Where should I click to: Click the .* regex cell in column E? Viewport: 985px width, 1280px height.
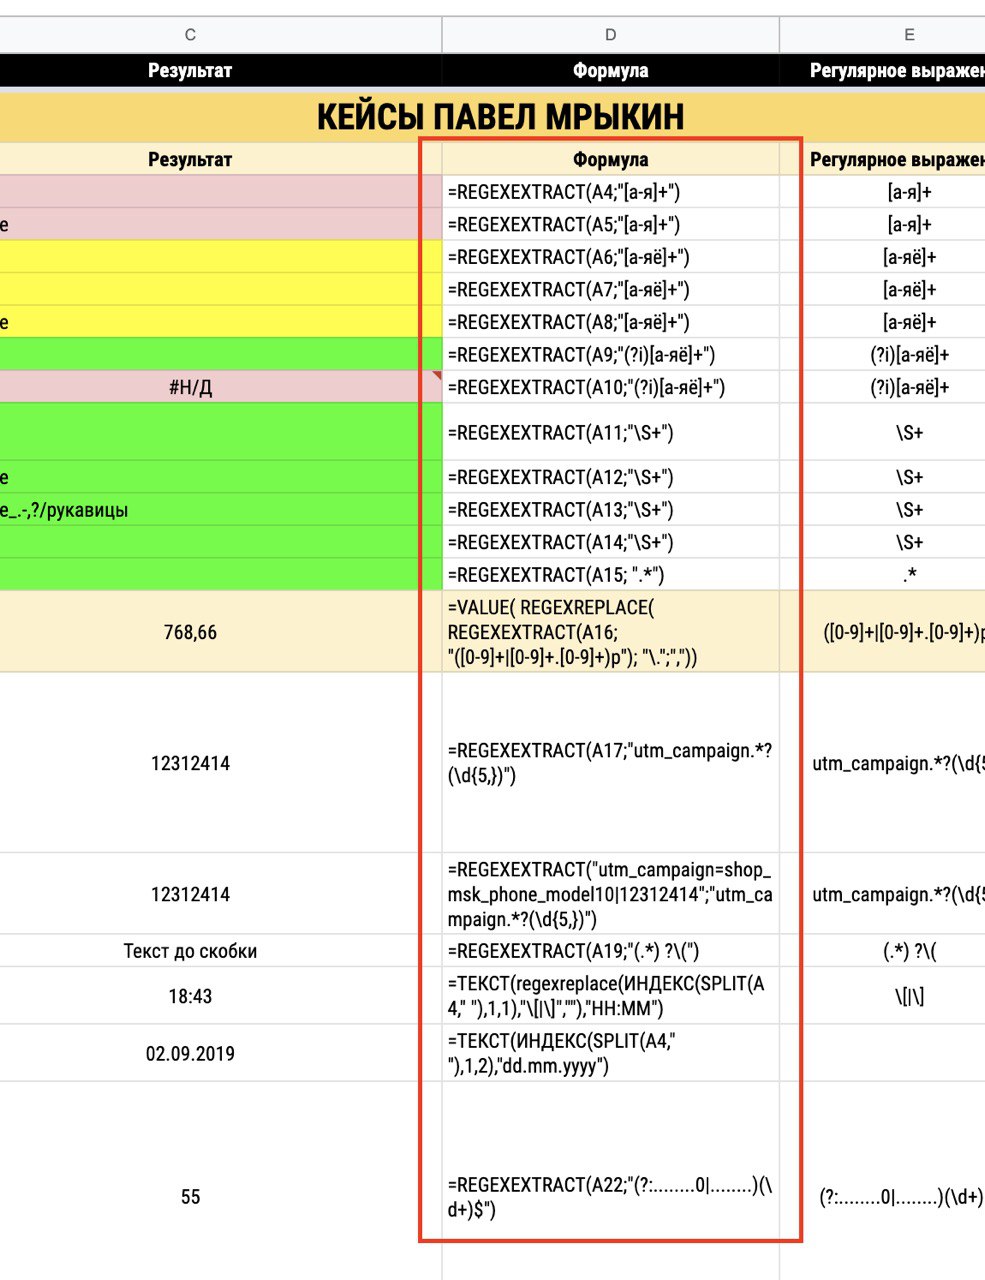882,574
